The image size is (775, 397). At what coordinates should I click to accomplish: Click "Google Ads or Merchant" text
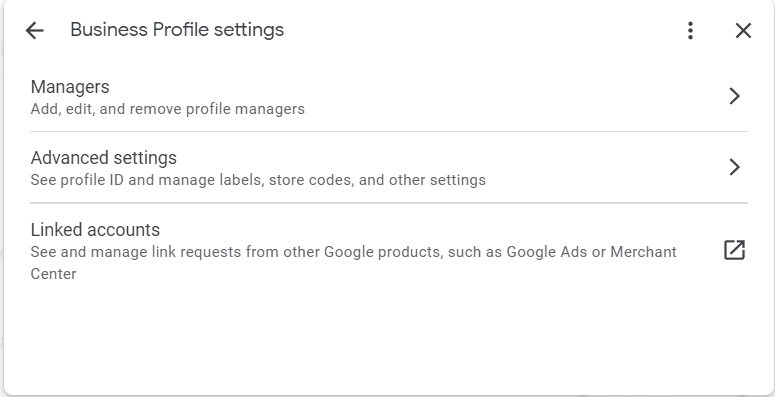(592, 252)
